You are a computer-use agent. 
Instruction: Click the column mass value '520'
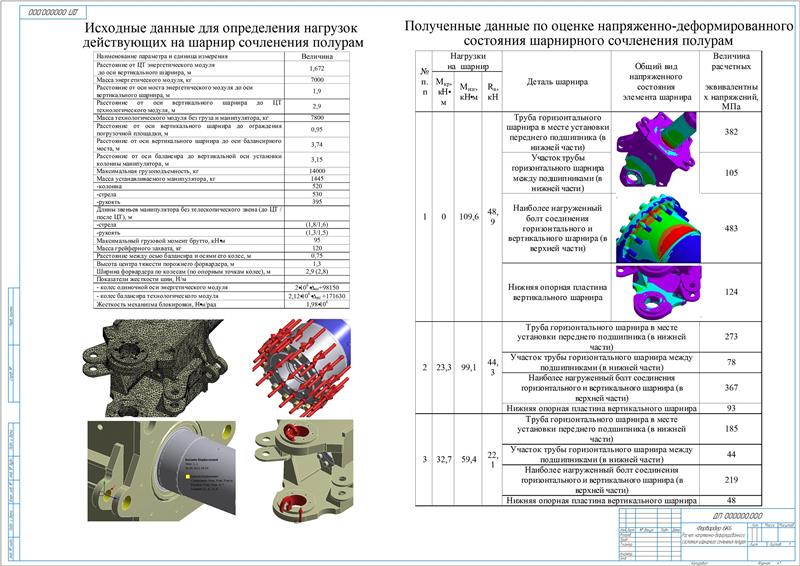[317, 186]
